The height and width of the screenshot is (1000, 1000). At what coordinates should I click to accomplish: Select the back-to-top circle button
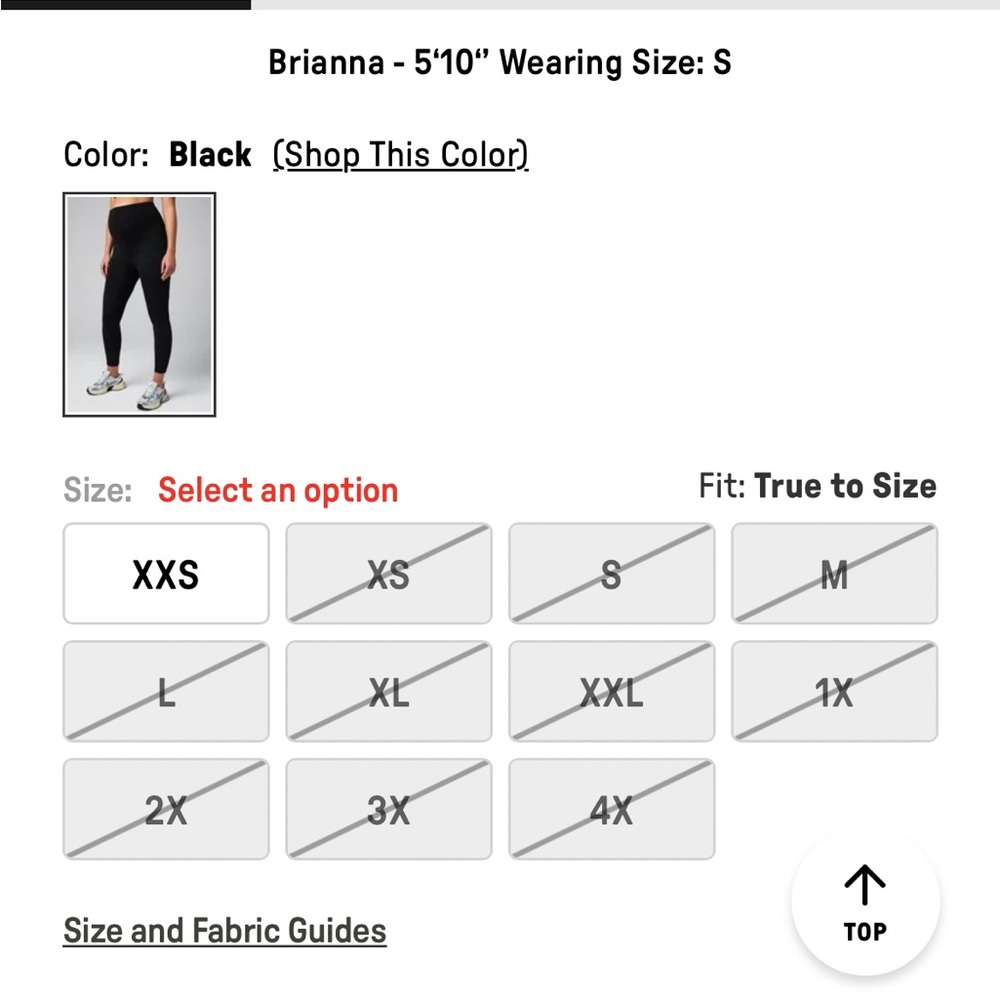tap(864, 901)
